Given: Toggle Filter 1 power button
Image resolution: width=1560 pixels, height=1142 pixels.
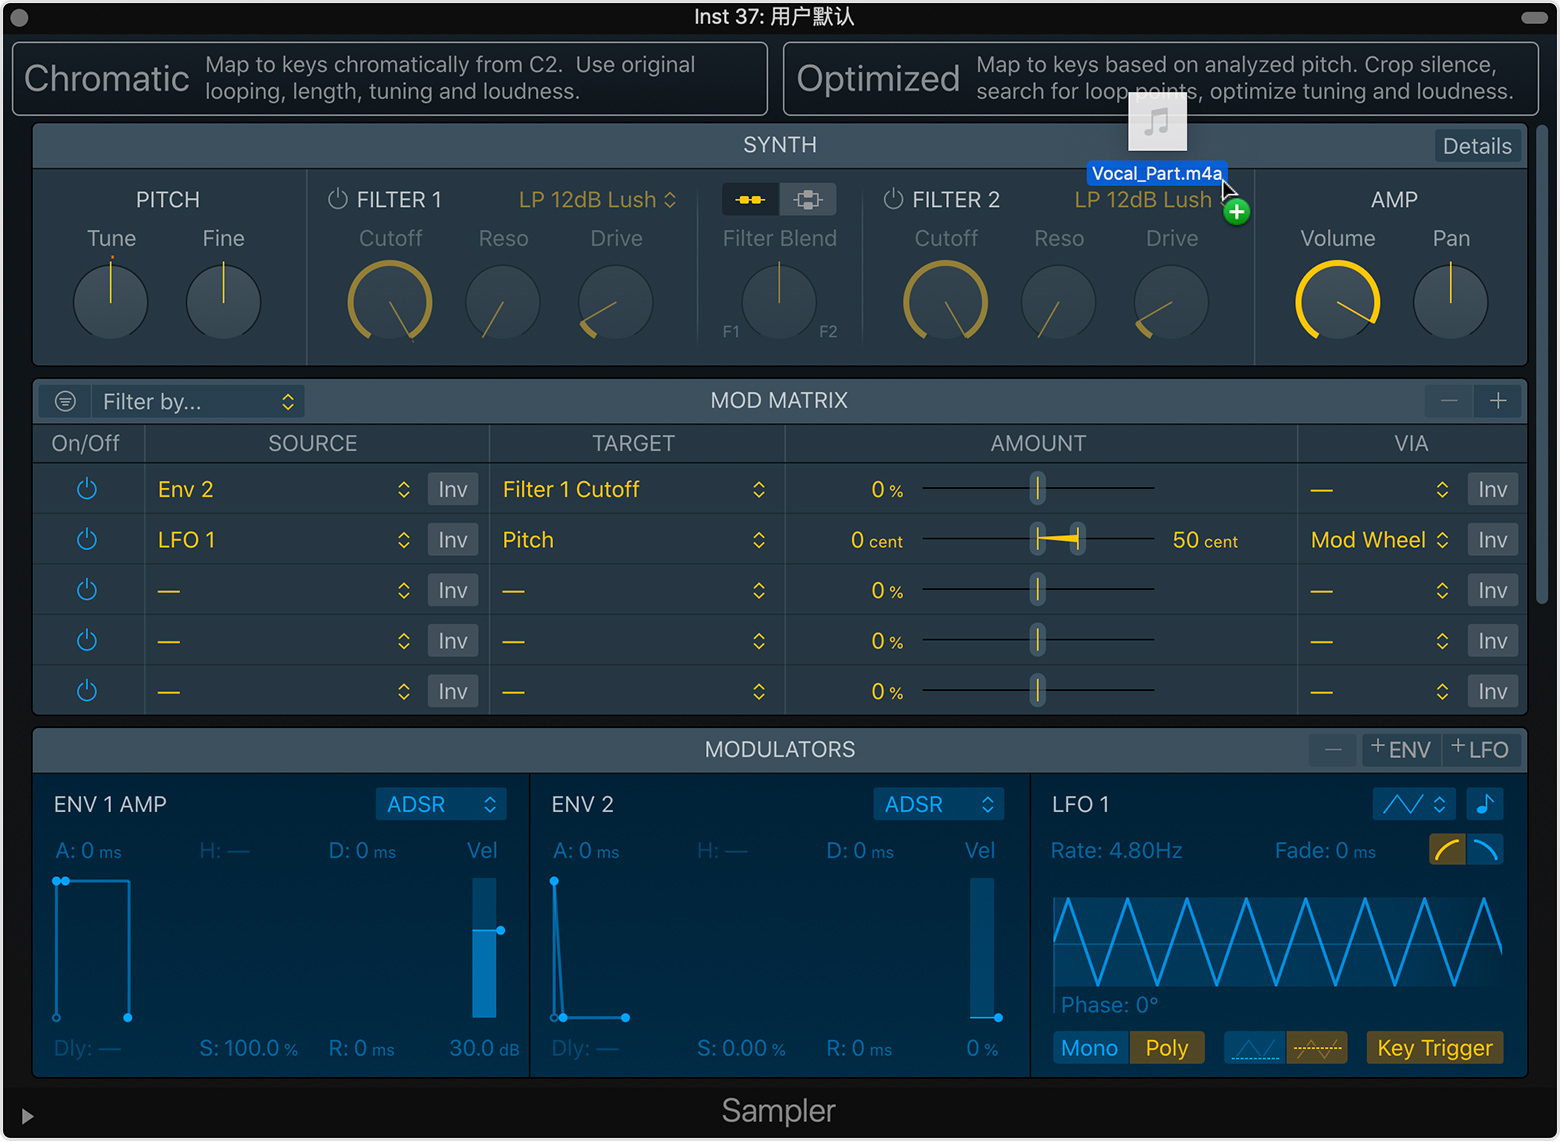Looking at the screenshot, I should [x=338, y=200].
